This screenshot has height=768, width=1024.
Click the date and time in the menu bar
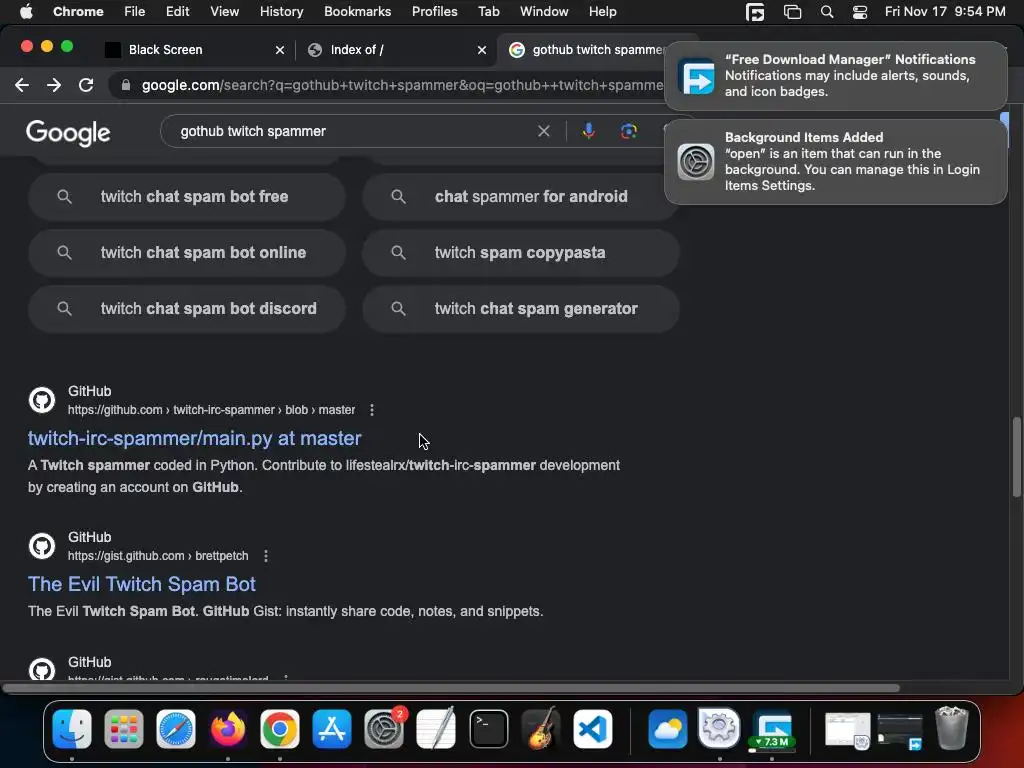(945, 11)
